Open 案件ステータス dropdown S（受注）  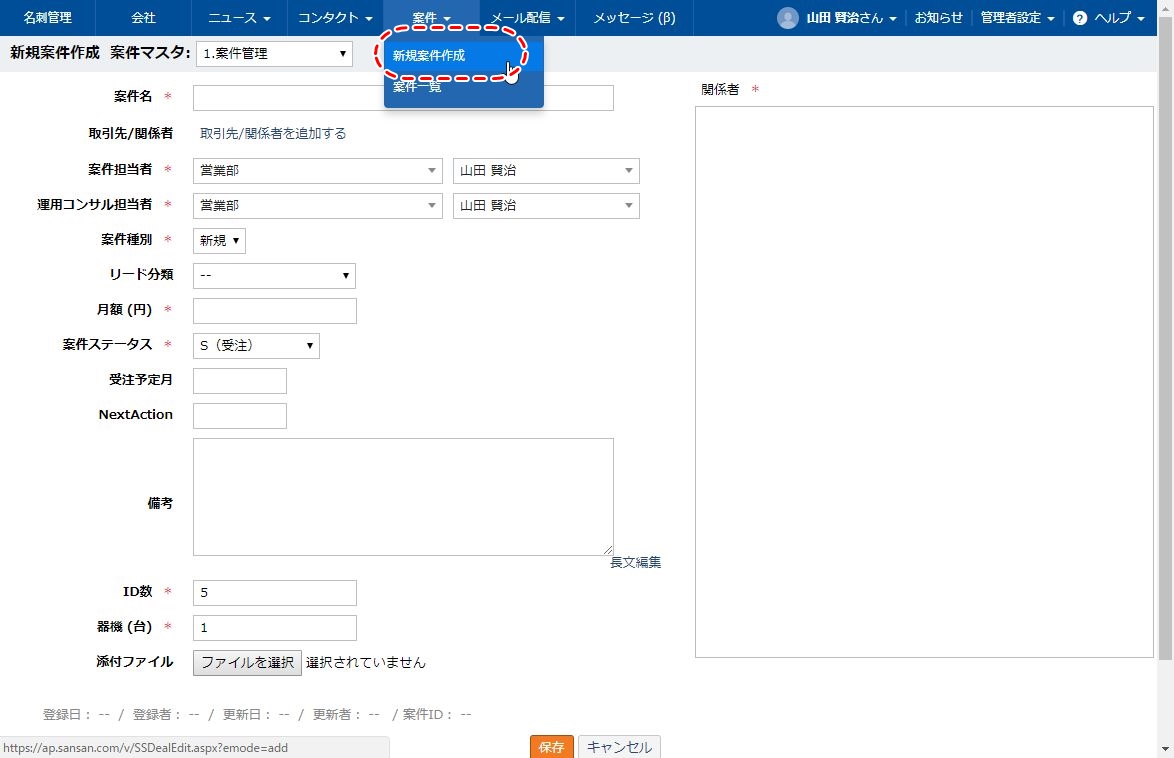coord(256,345)
